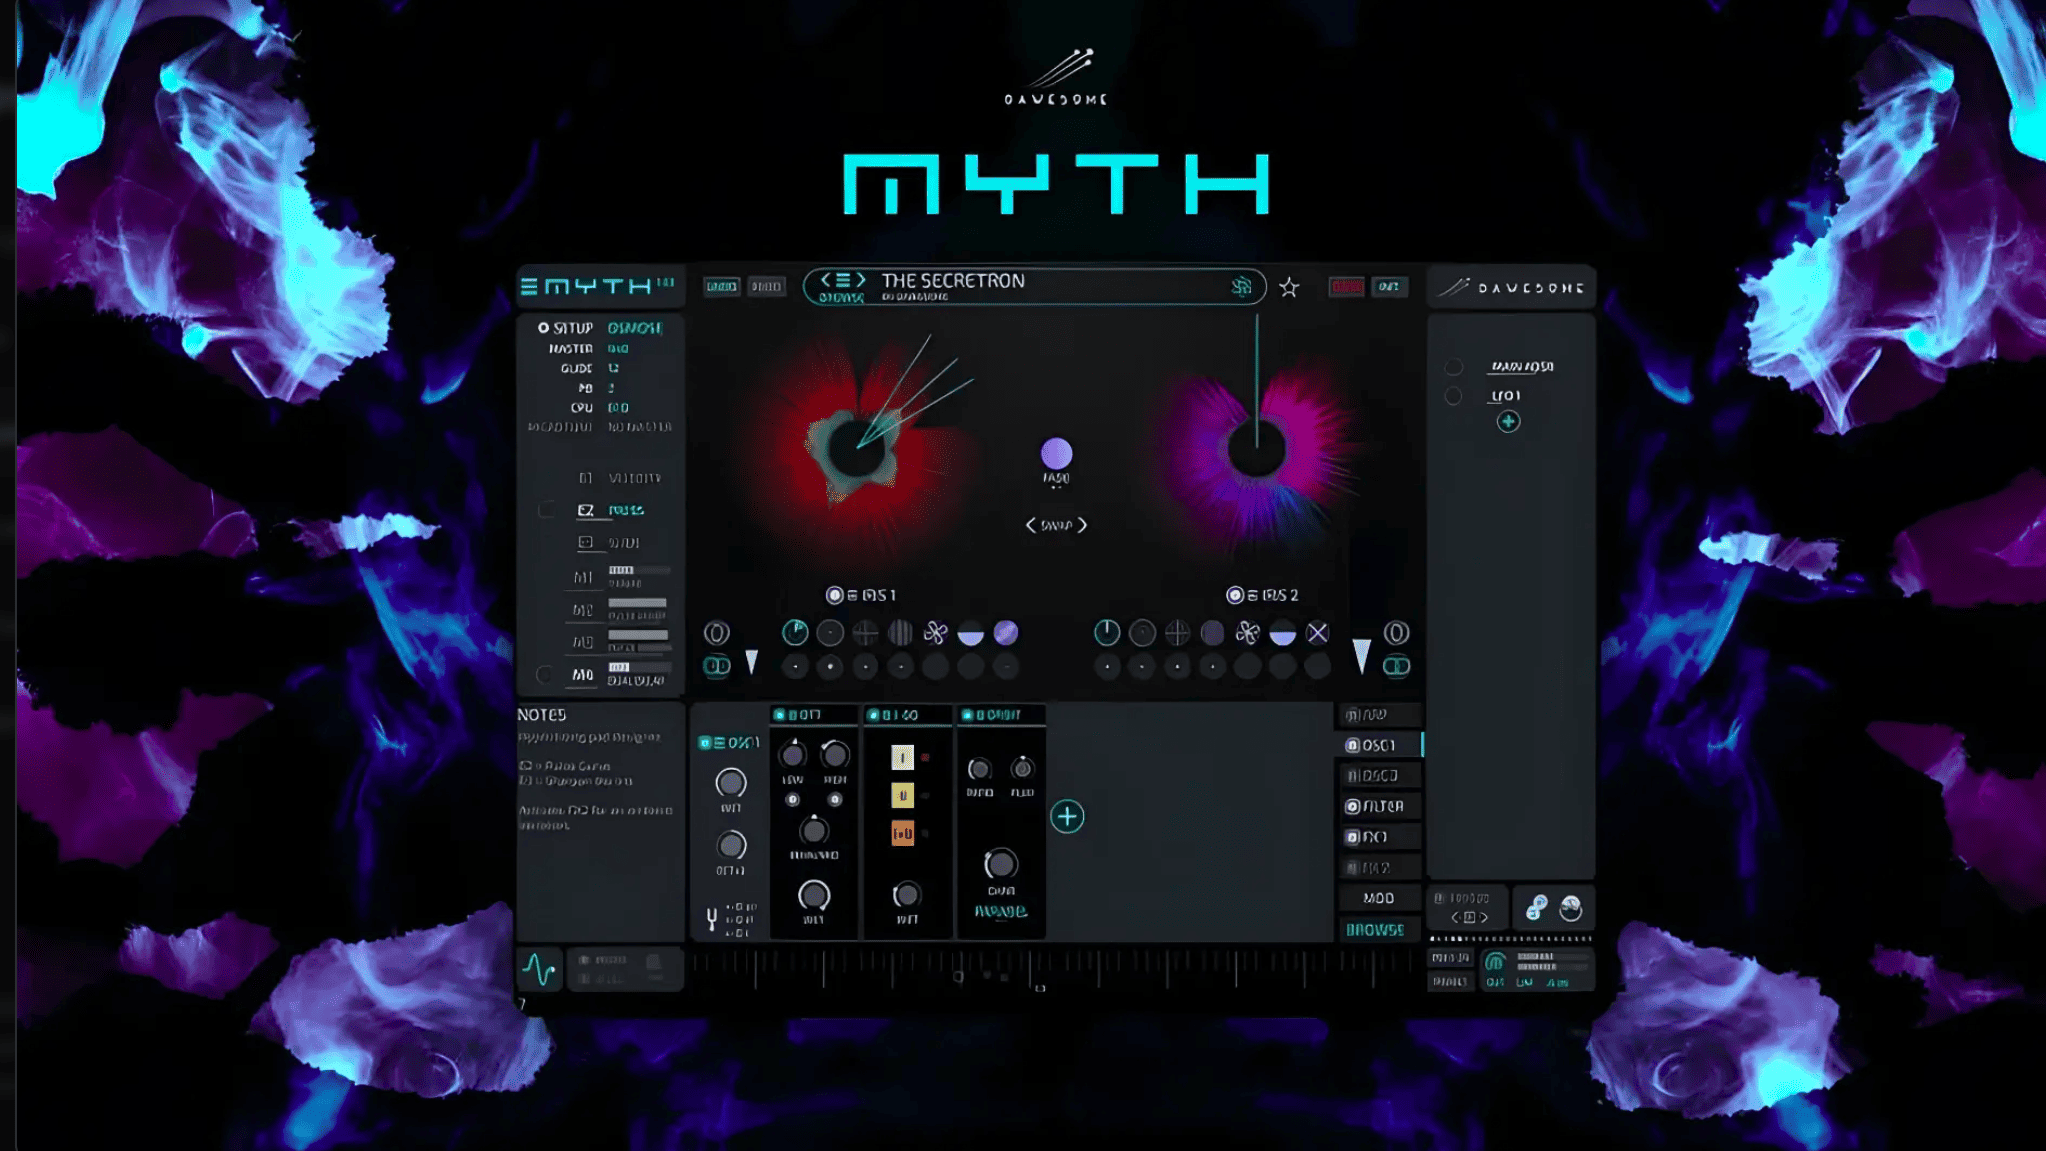The image size is (2046, 1151).
Task: Toggle the circle next to LFO1
Action: pyautogui.click(x=1453, y=396)
